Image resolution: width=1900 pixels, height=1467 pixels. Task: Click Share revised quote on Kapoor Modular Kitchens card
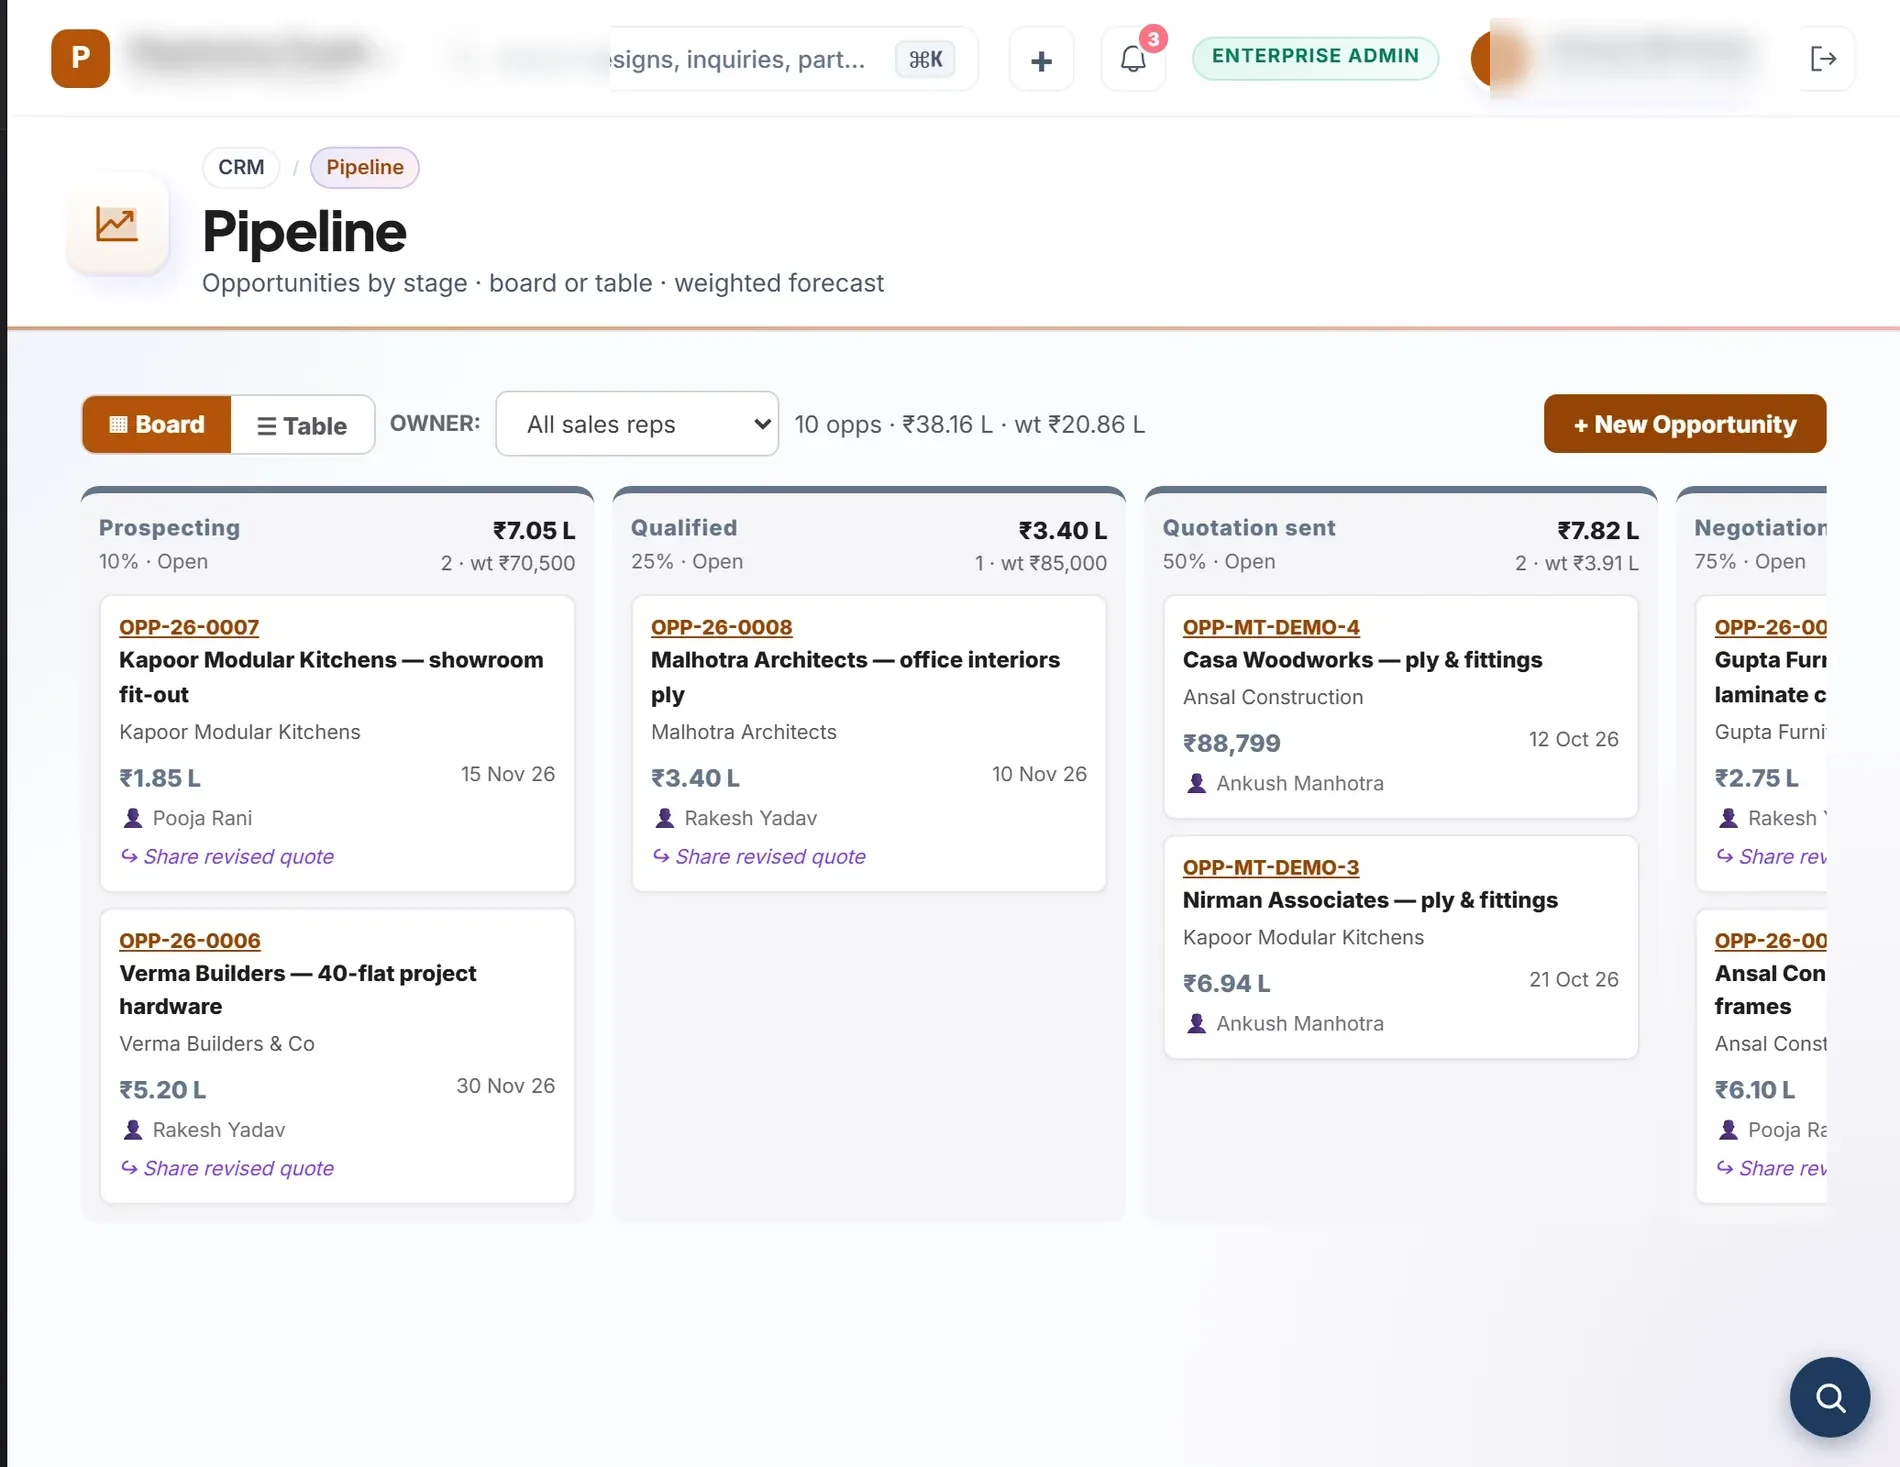[227, 857]
